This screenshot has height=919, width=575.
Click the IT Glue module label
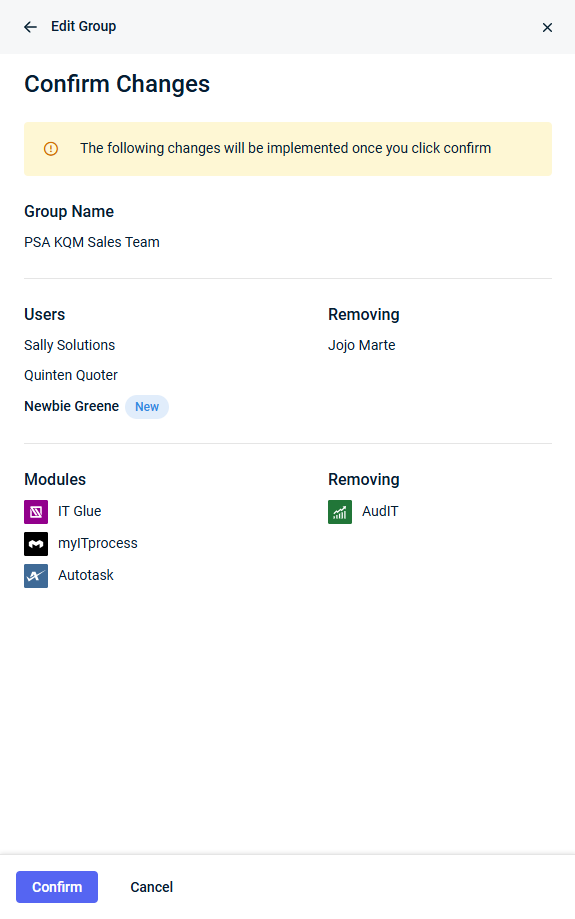[80, 511]
